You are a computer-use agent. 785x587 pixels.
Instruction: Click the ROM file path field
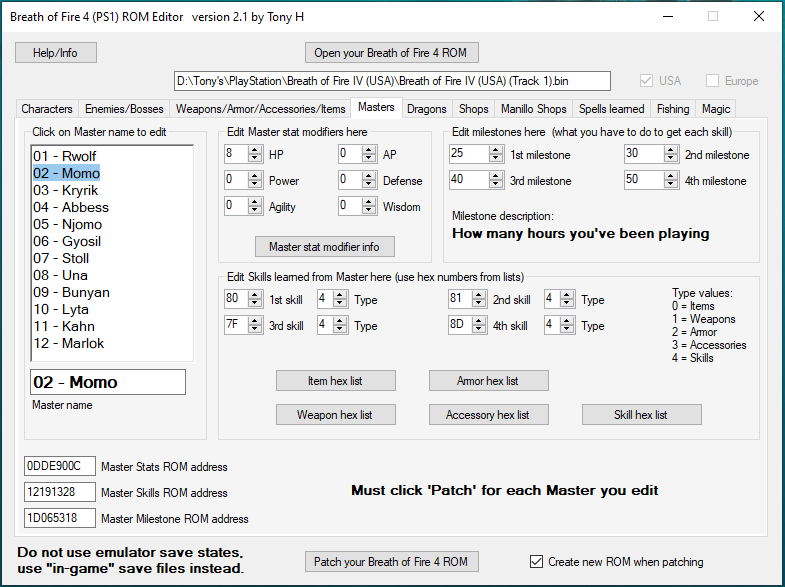[x=392, y=81]
